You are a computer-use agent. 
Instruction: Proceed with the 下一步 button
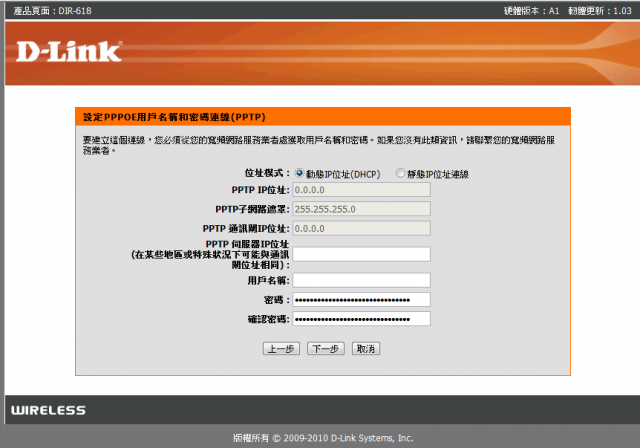(x=326, y=349)
